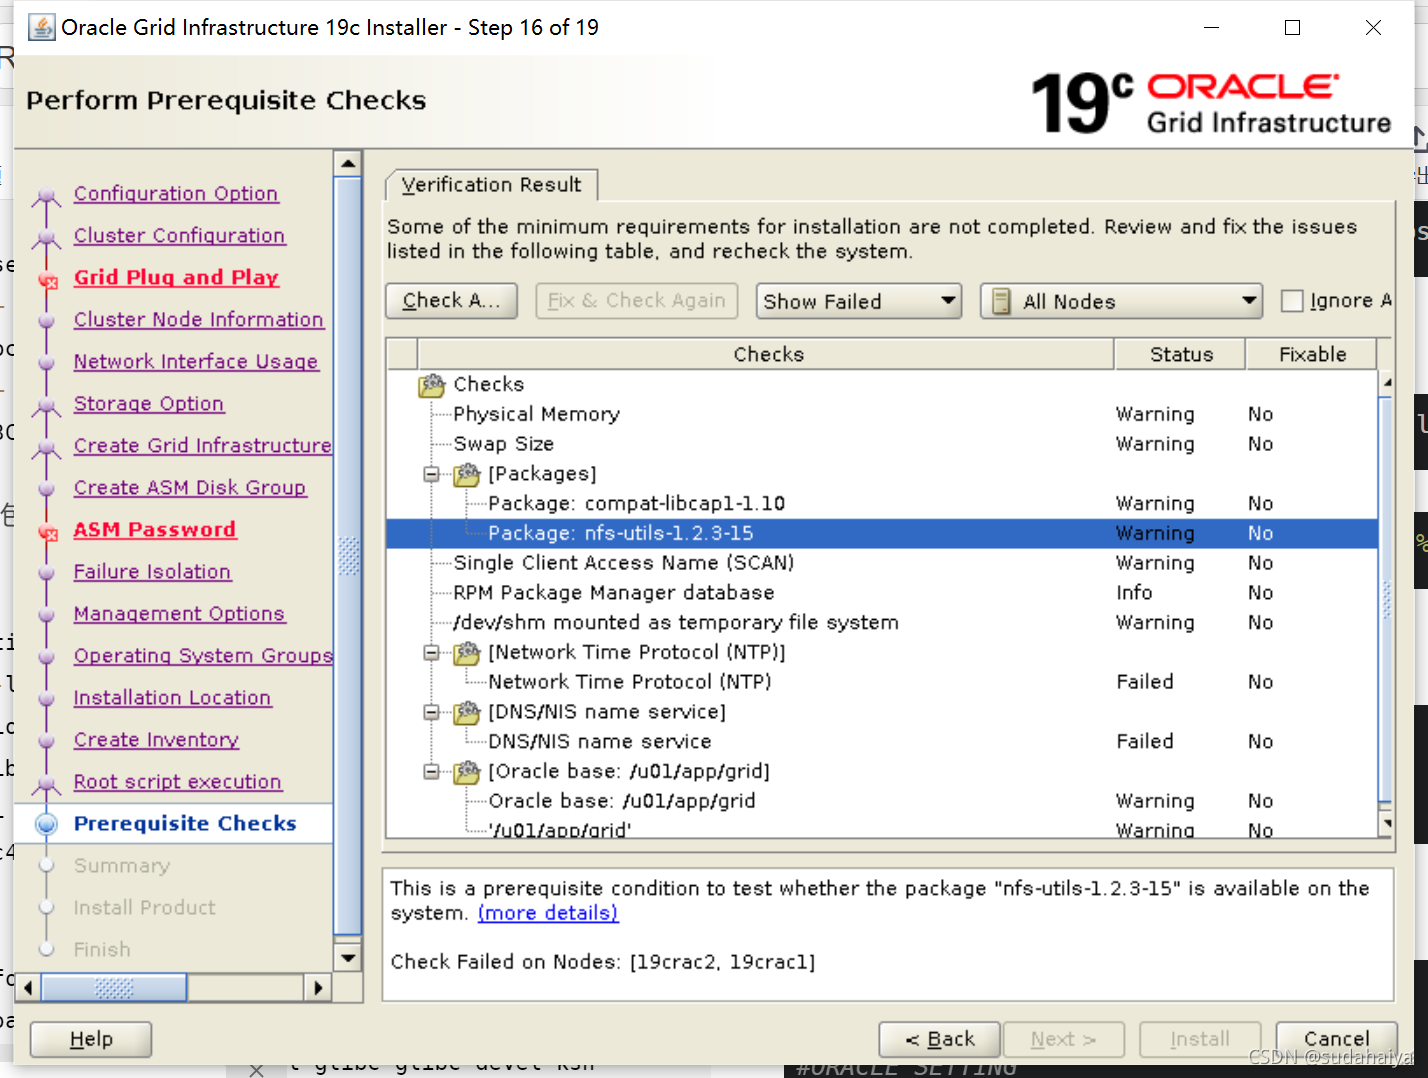
Task: Cancel the installer with Cancel button
Action: point(1336,1039)
